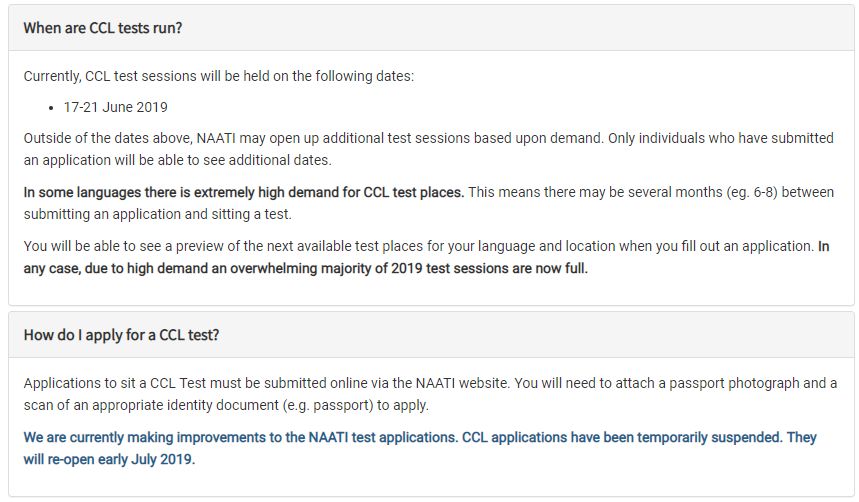Click the "17-21 June 2019" date entry

coord(116,107)
